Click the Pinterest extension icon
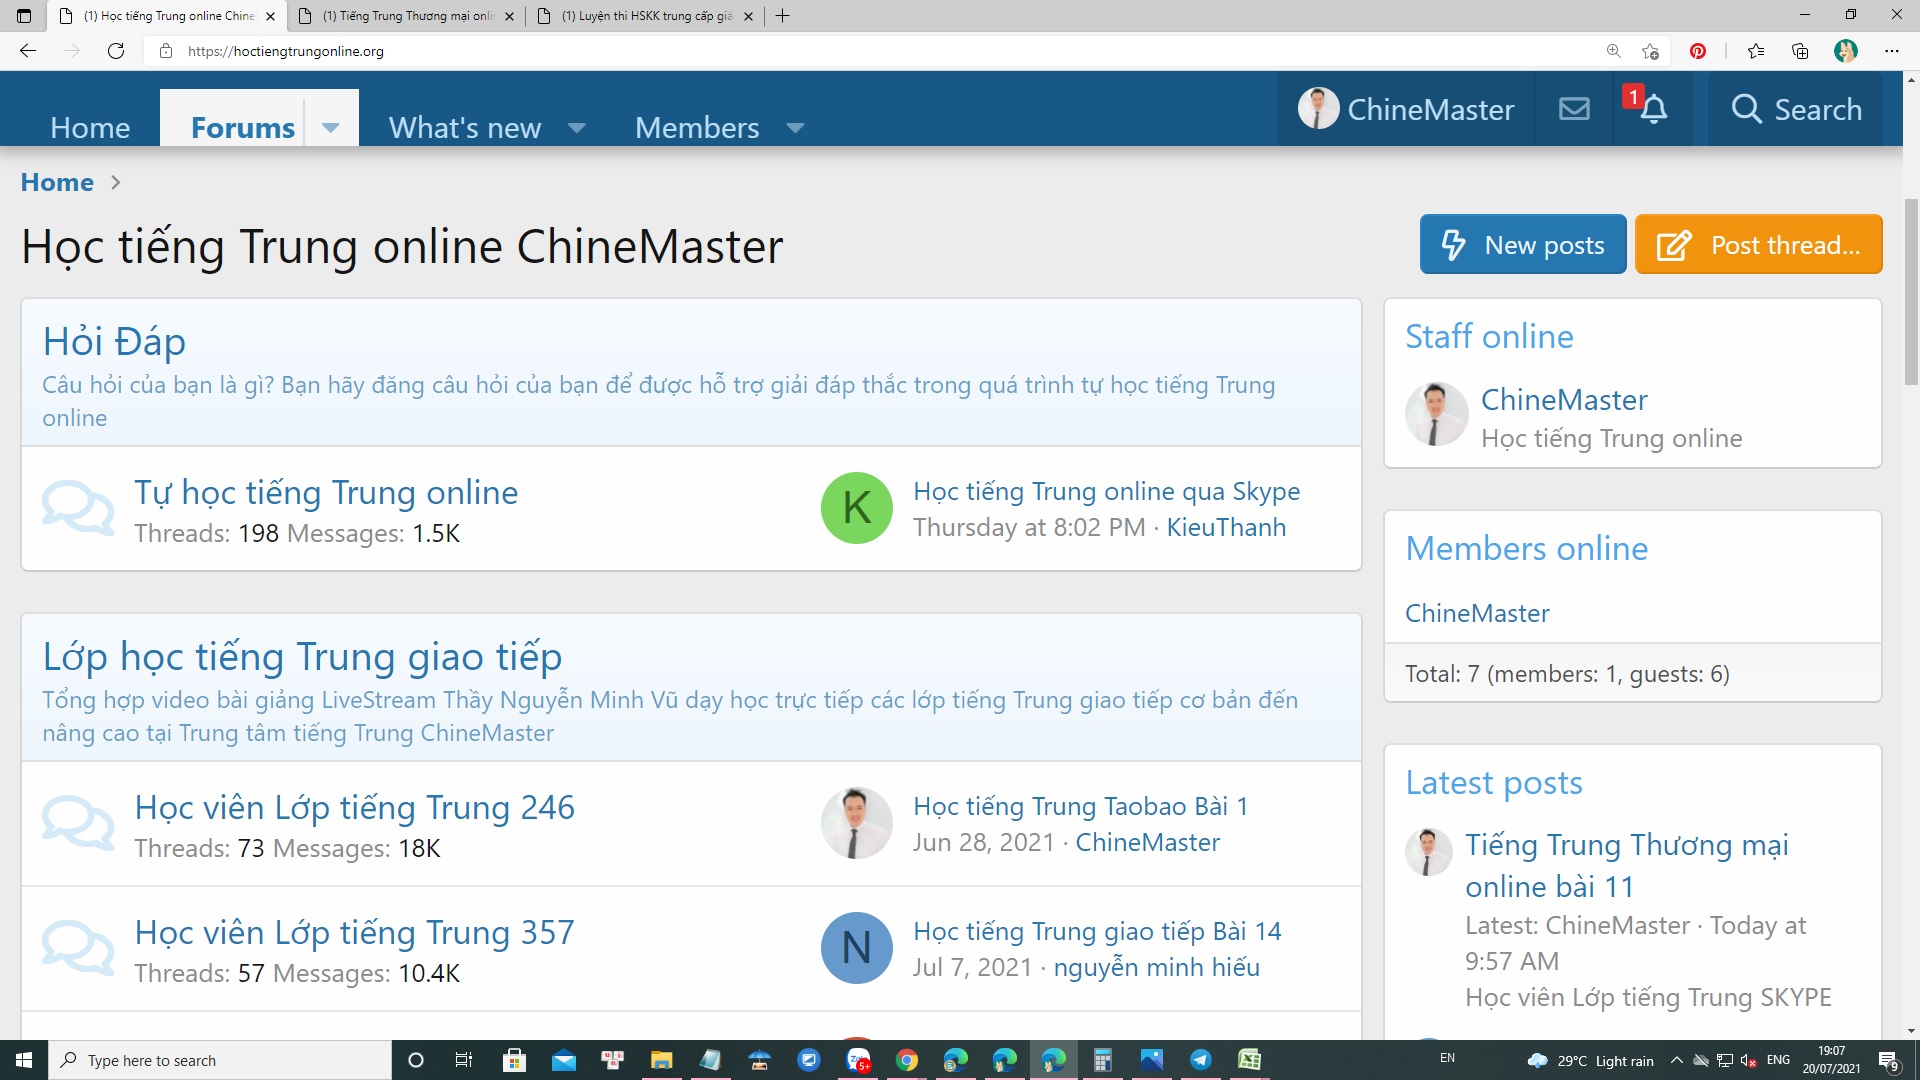This screenshot has width=1920, height=1080. (1697, 51)
